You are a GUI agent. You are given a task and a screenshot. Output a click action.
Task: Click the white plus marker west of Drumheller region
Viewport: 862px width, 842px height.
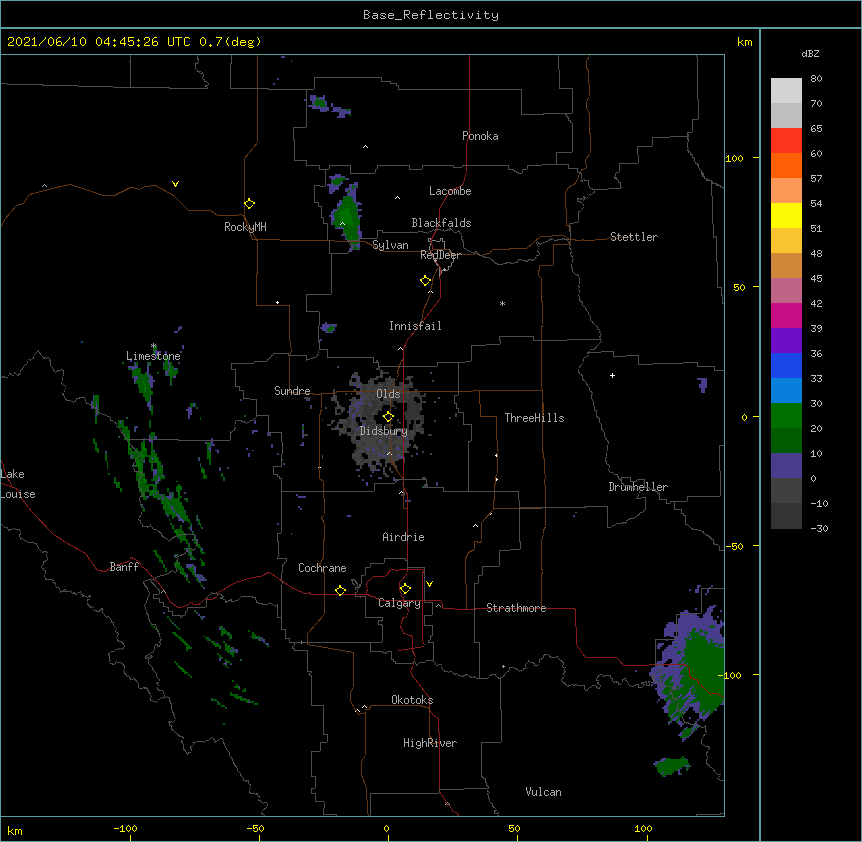(612, 375)
